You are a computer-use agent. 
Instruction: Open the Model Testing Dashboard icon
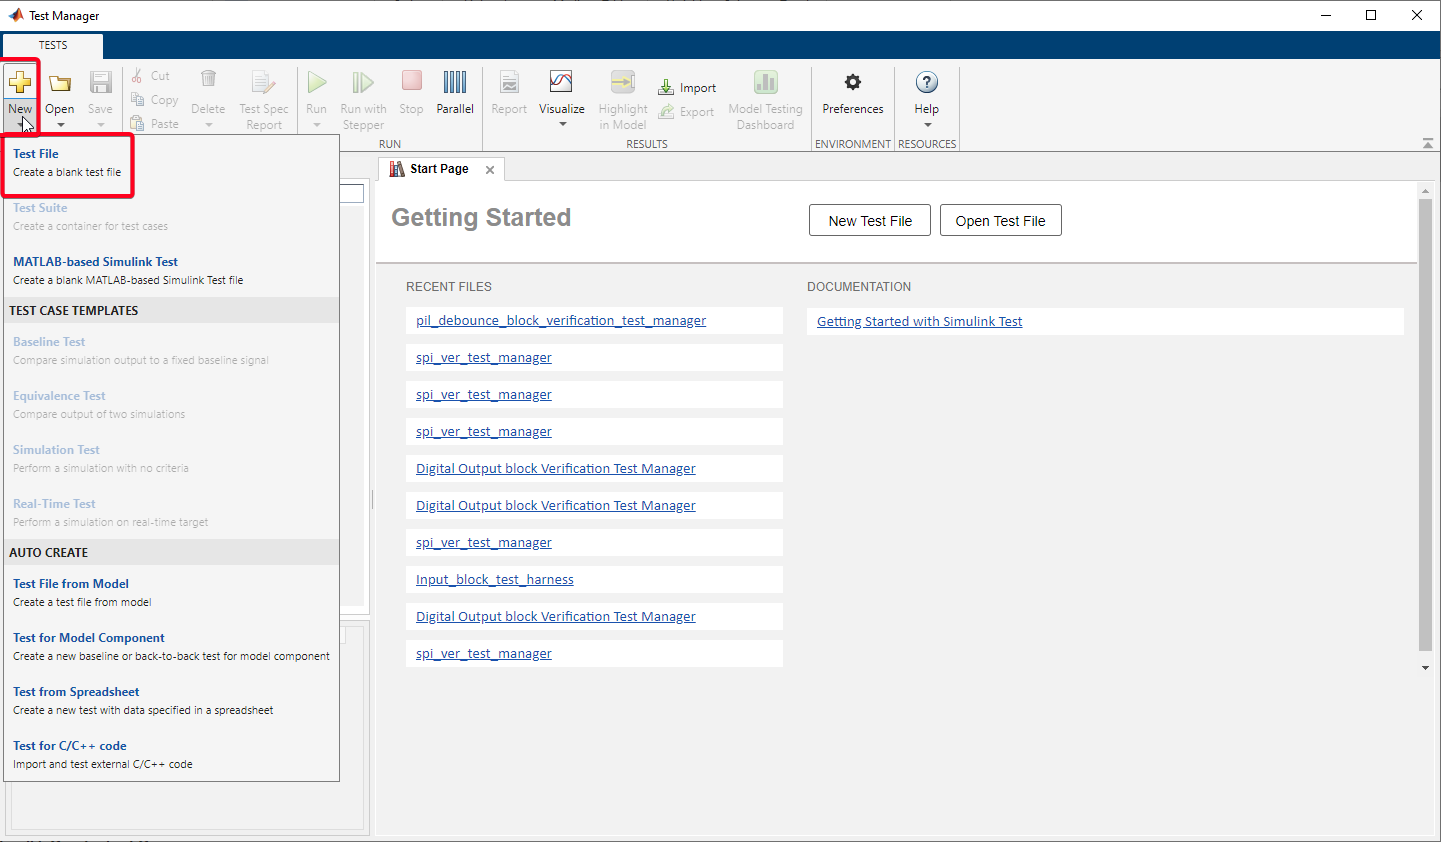click(x=766, y=82)
